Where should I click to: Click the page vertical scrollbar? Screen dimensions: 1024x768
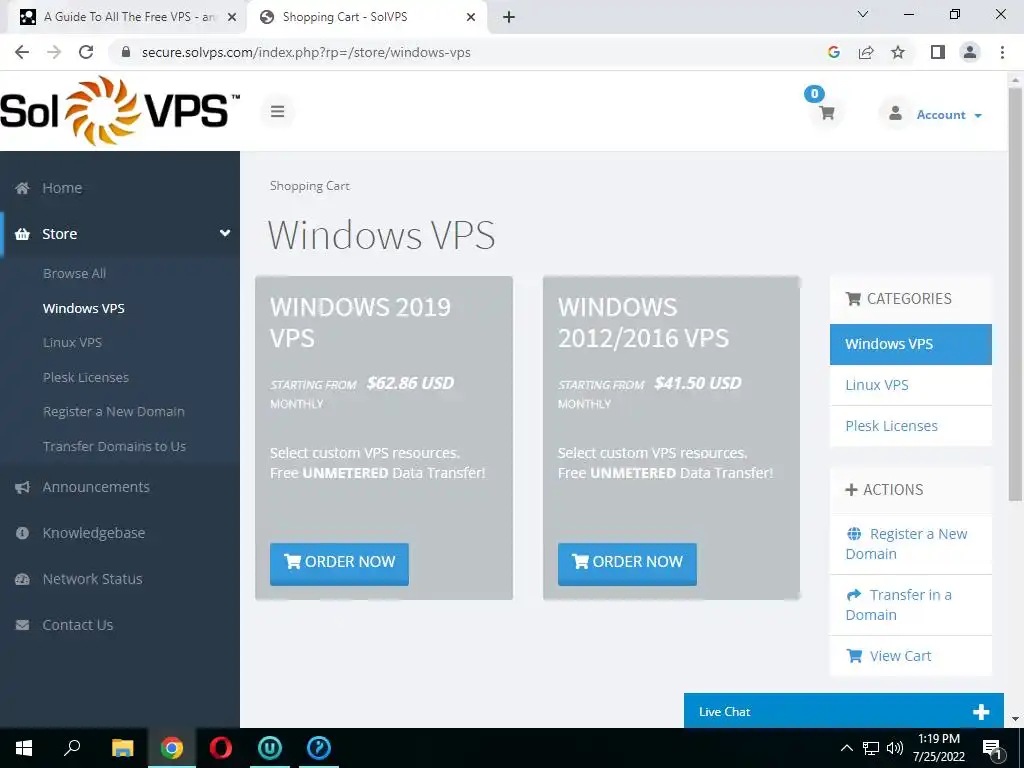tap(1015, 295)
